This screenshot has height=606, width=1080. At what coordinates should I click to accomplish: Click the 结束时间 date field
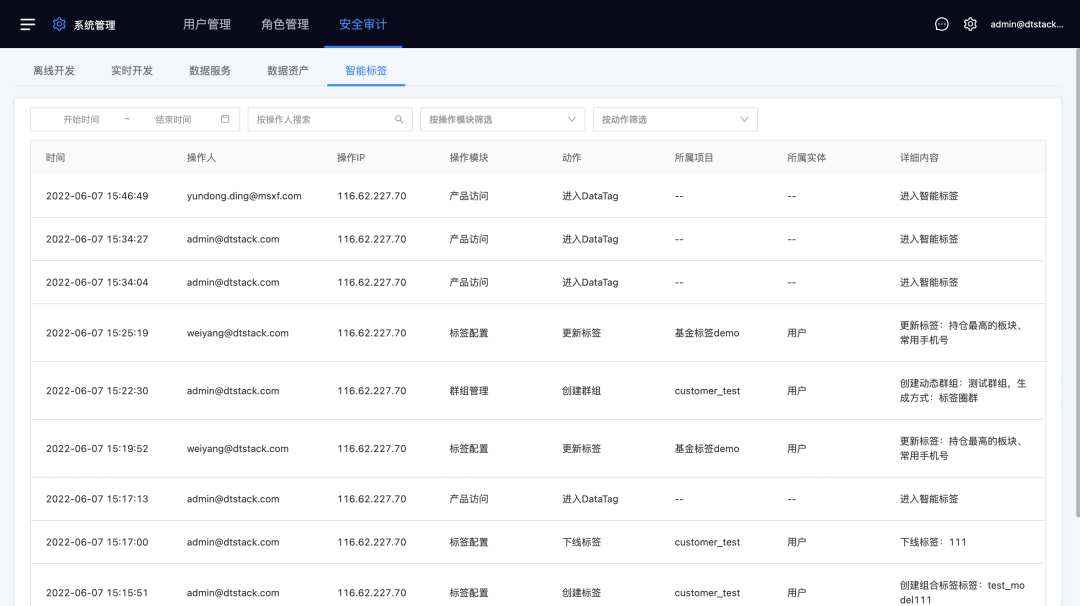(x=173, y=119)
